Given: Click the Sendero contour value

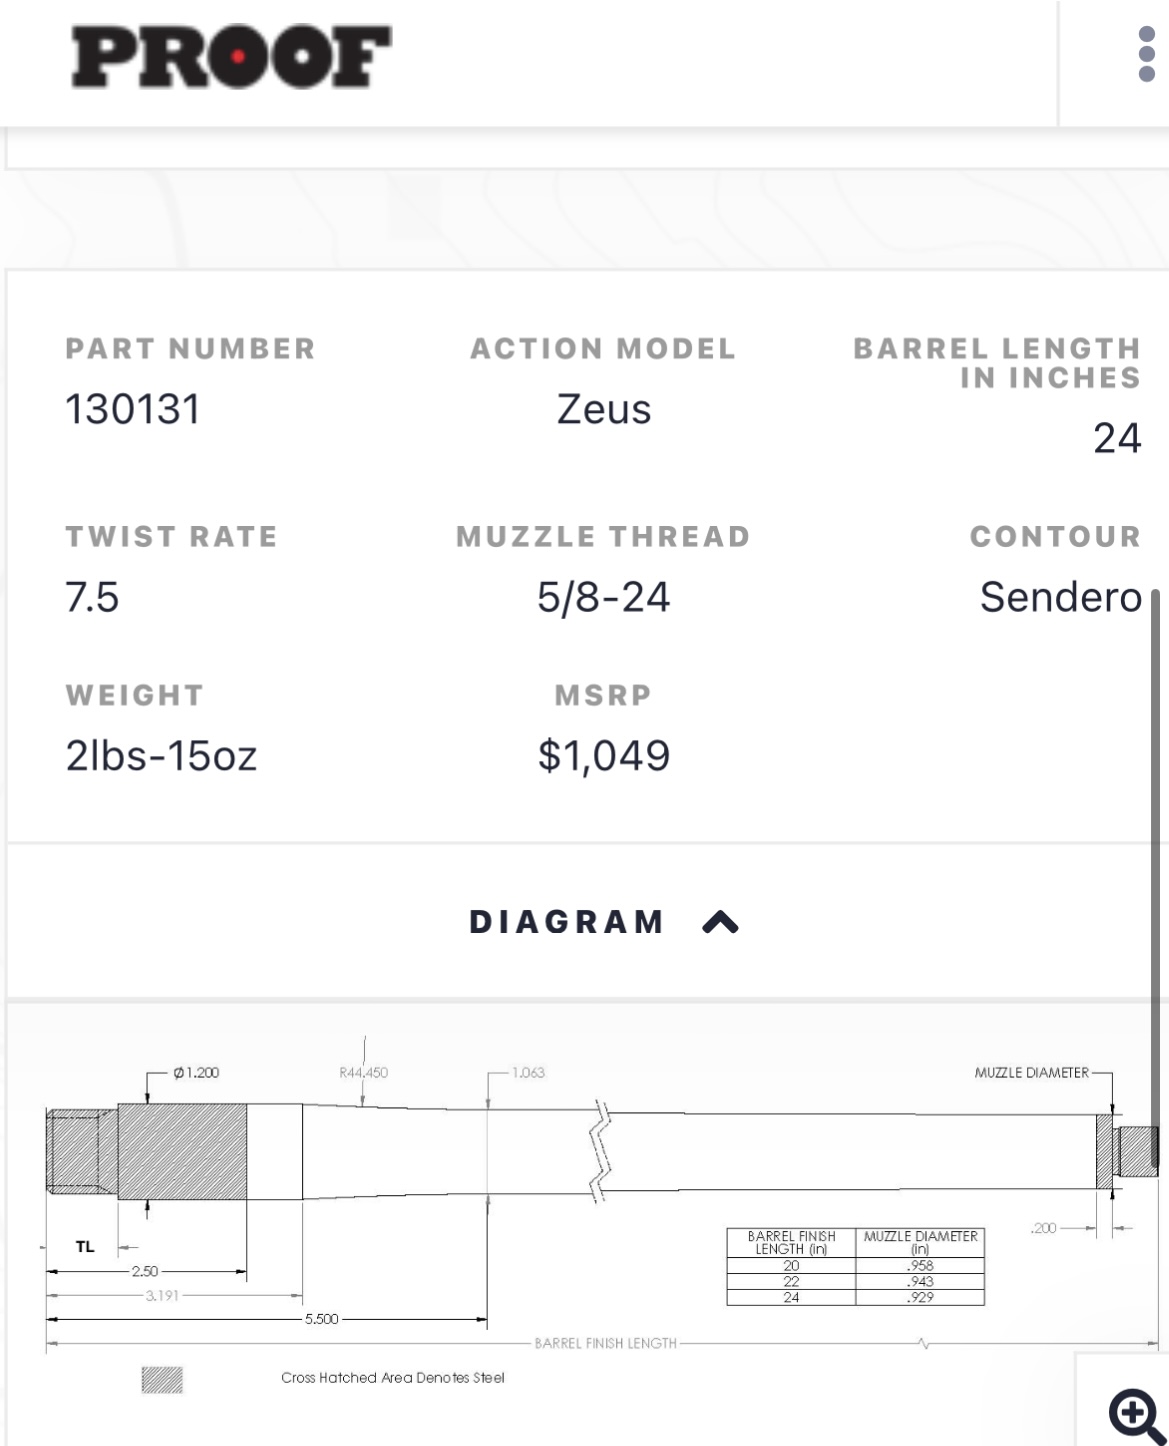Looking at the screenshot, I should [x=1060, y=596].
